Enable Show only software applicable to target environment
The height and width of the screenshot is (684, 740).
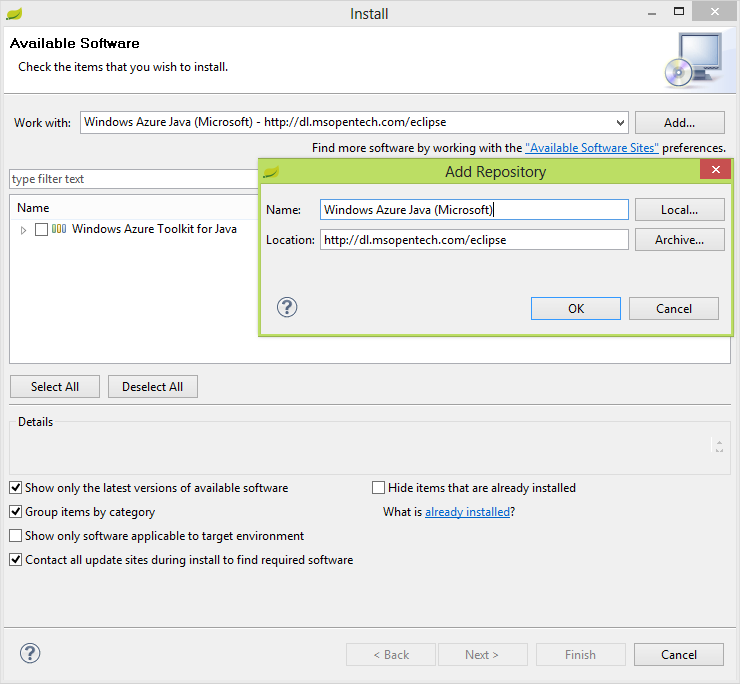coord(16,535)
